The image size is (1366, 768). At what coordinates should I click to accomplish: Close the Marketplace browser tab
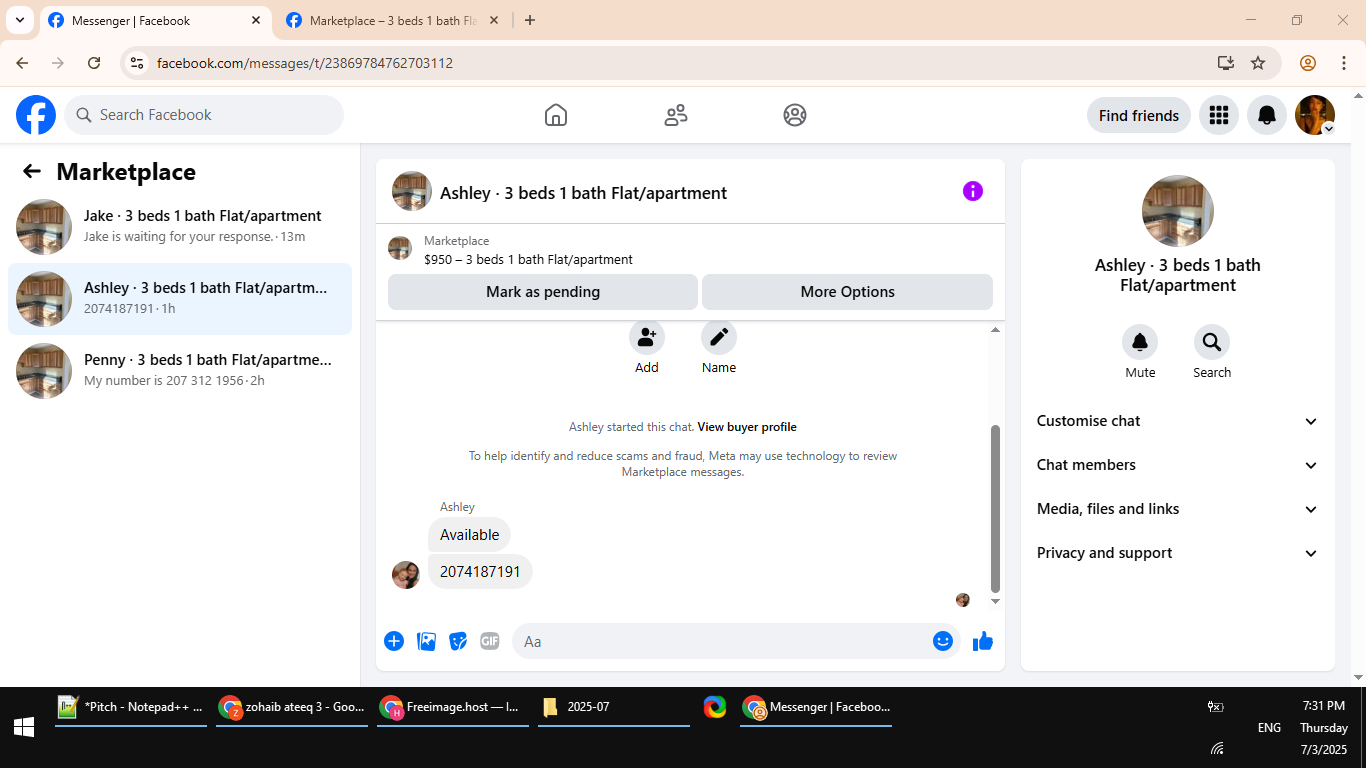[493, 20]
